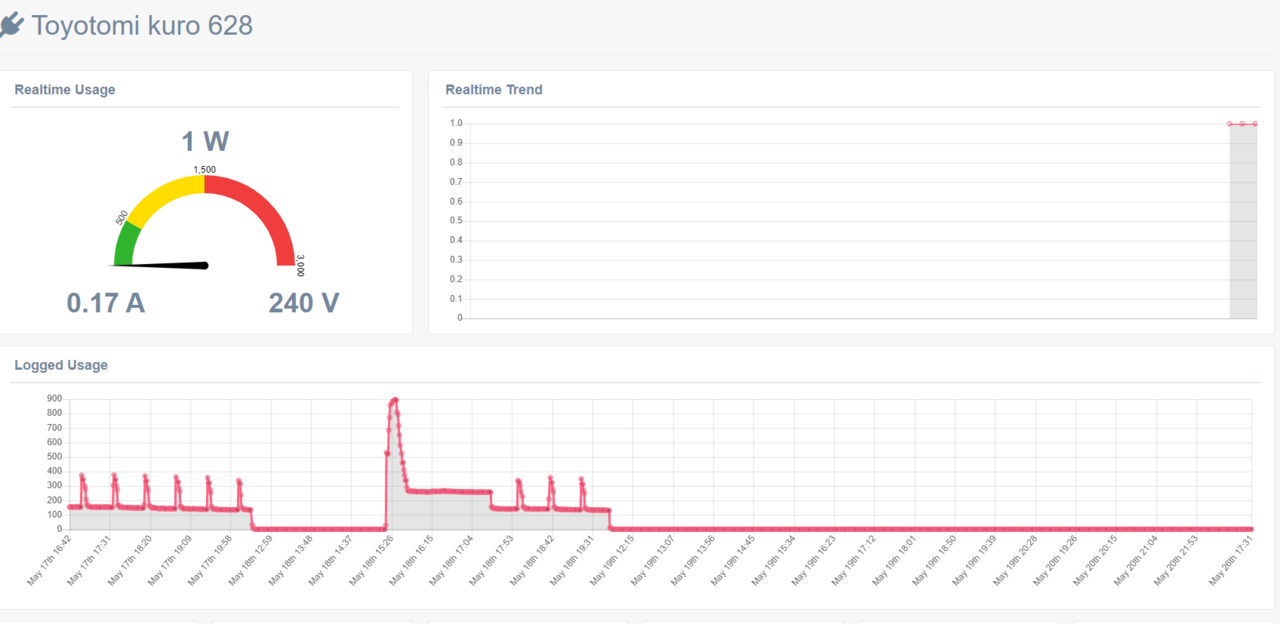The image size is (1280, 624).
Task: Select the Toyotomi kuro 628 title
Action: [x=141, y=26]
